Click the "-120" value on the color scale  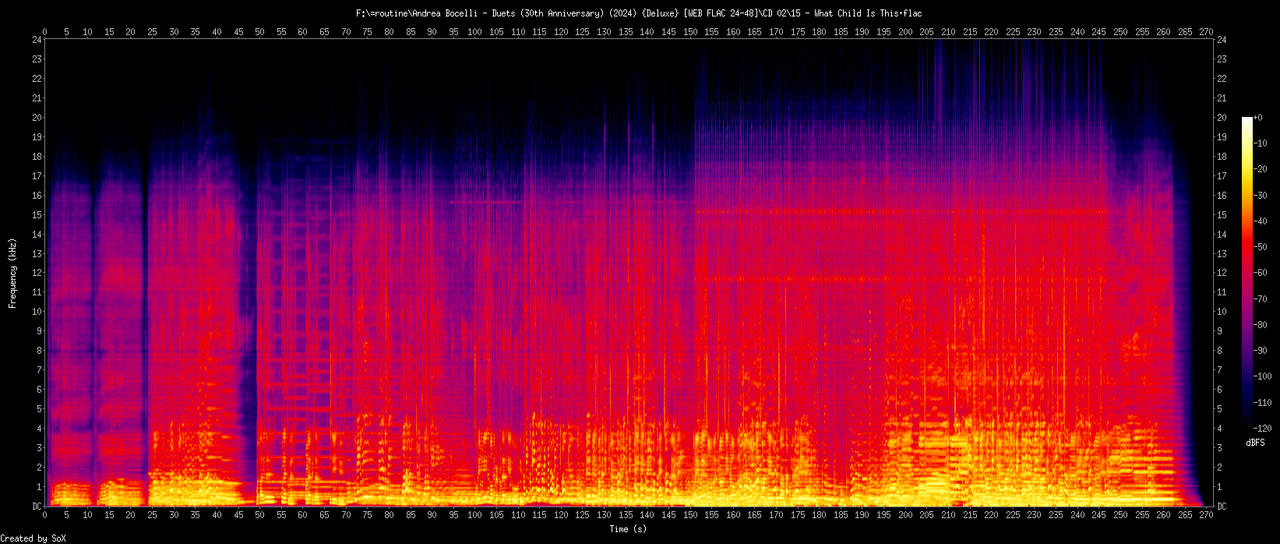click(x=1264, y=428)
